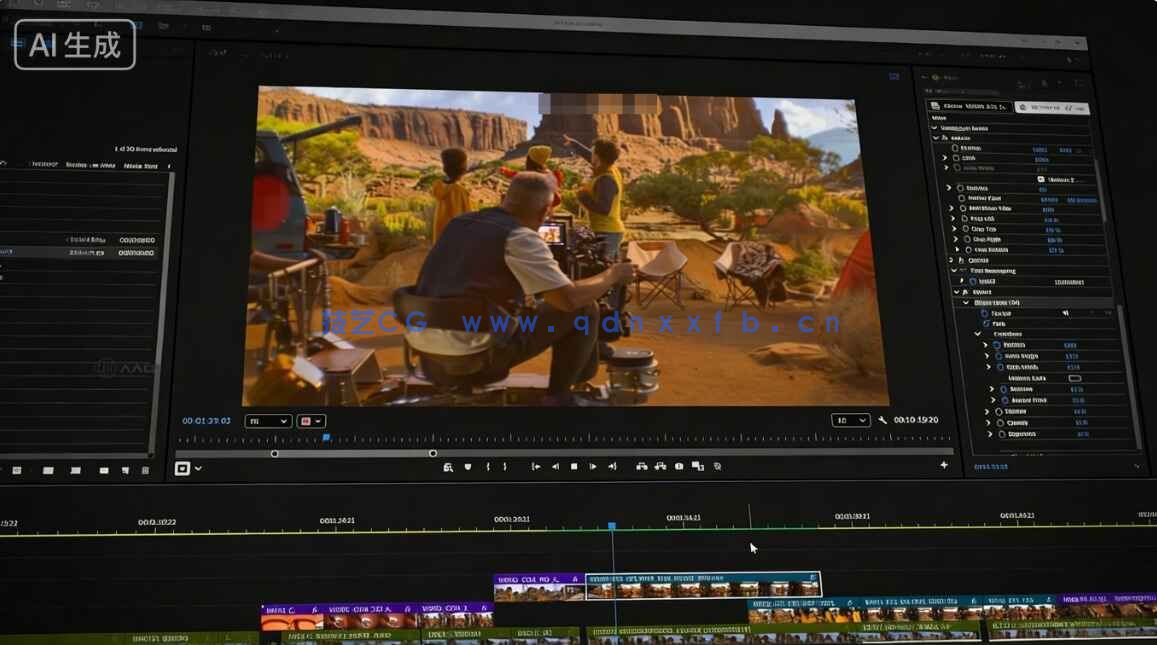Open the playback resolution dropdown near the timecode
1157x645 pixels.
click(850, 420)
